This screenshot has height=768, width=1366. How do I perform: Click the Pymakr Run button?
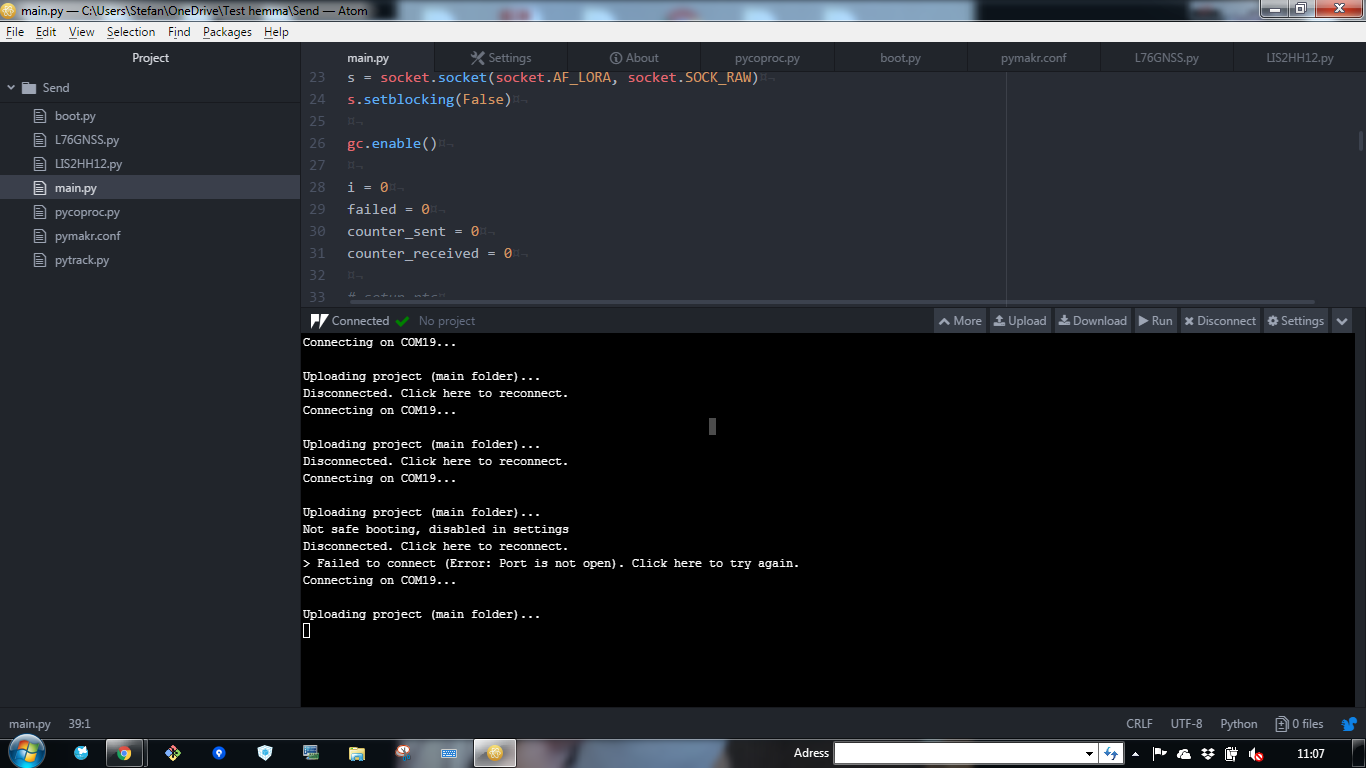1156,321
